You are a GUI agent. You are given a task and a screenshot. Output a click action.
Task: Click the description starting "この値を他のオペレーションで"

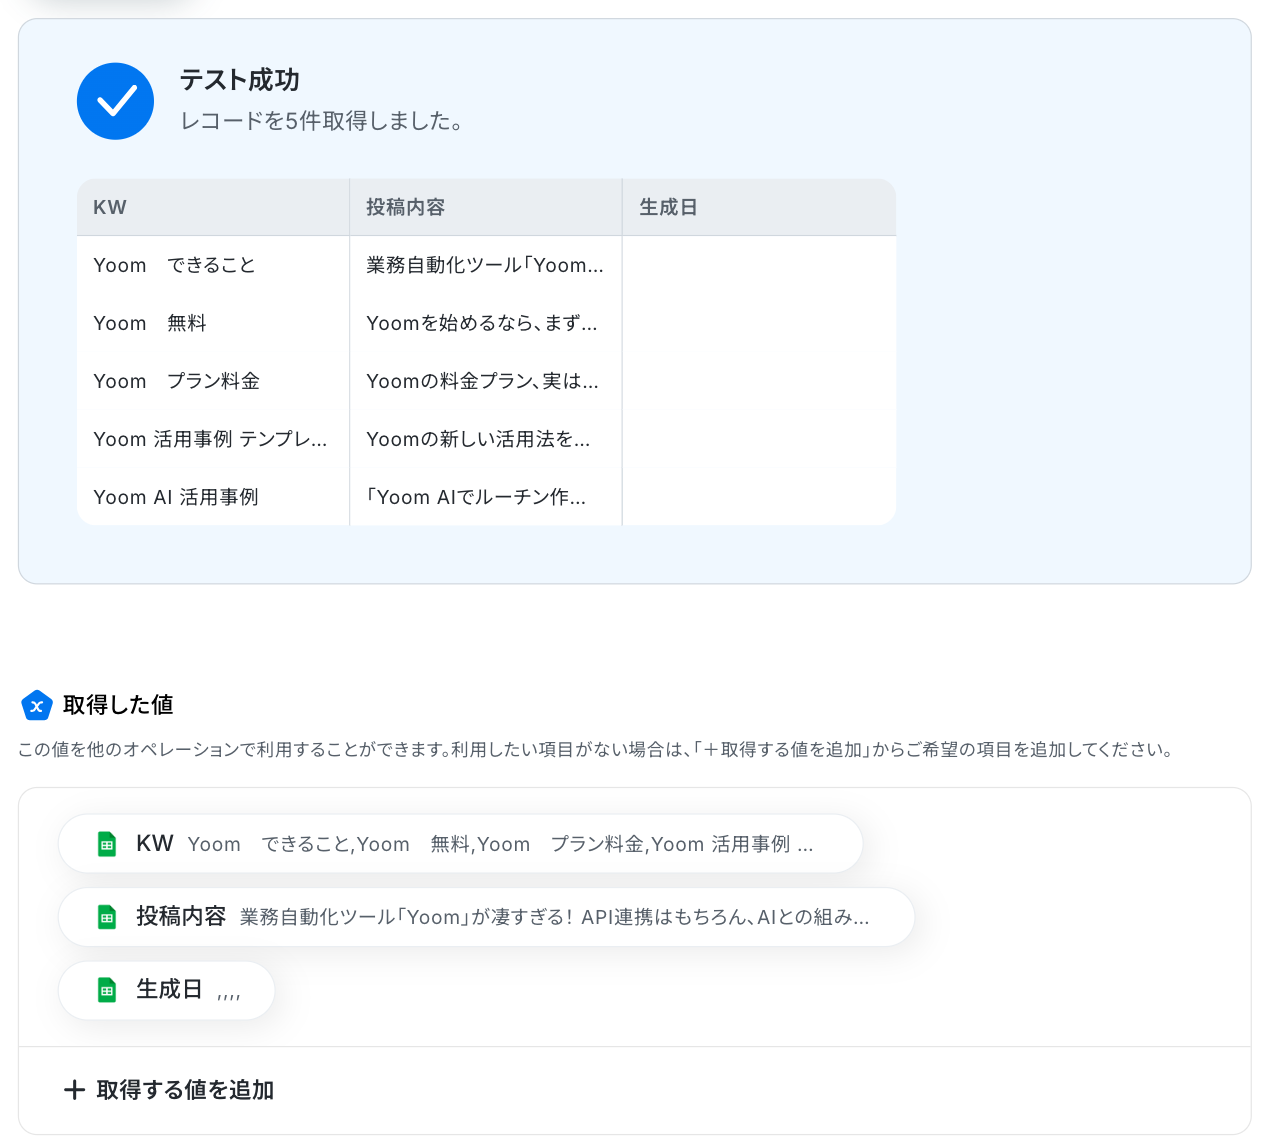(597, 750)
